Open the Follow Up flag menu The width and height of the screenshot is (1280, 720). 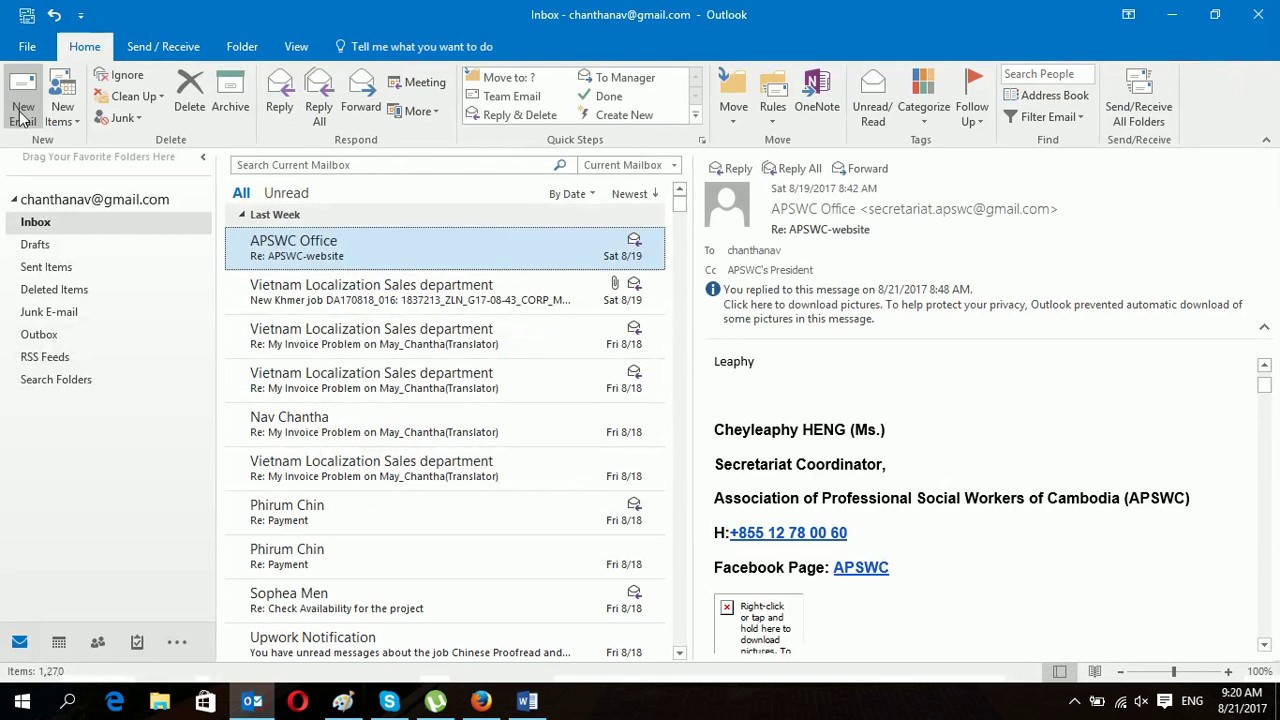(971, 98)
